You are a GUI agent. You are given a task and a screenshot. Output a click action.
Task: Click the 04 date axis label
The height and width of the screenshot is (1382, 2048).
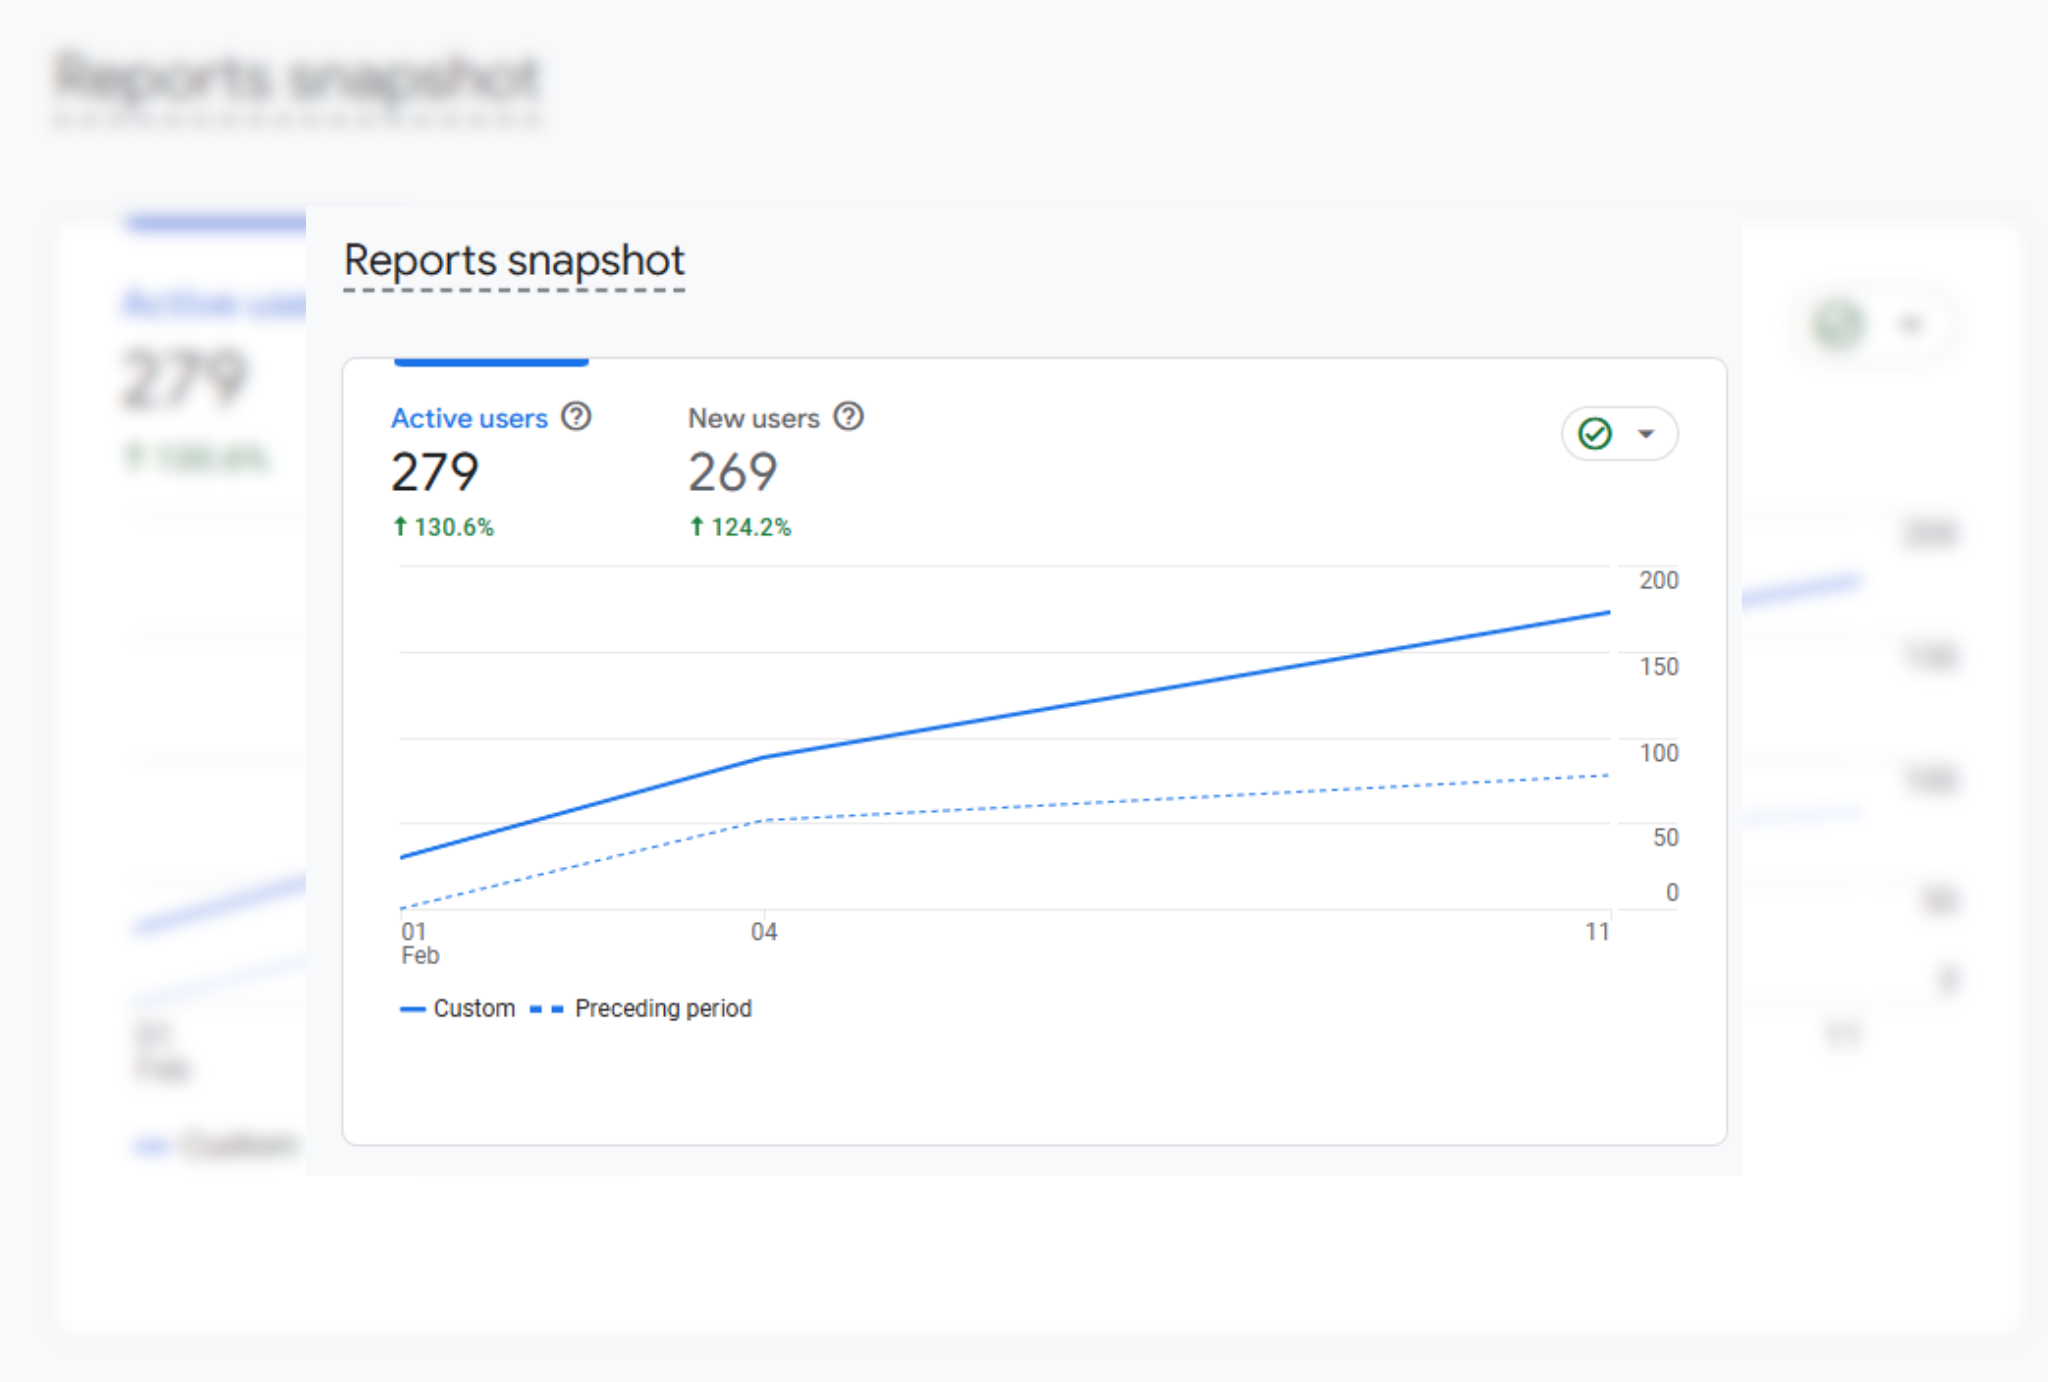click(764, 932)
